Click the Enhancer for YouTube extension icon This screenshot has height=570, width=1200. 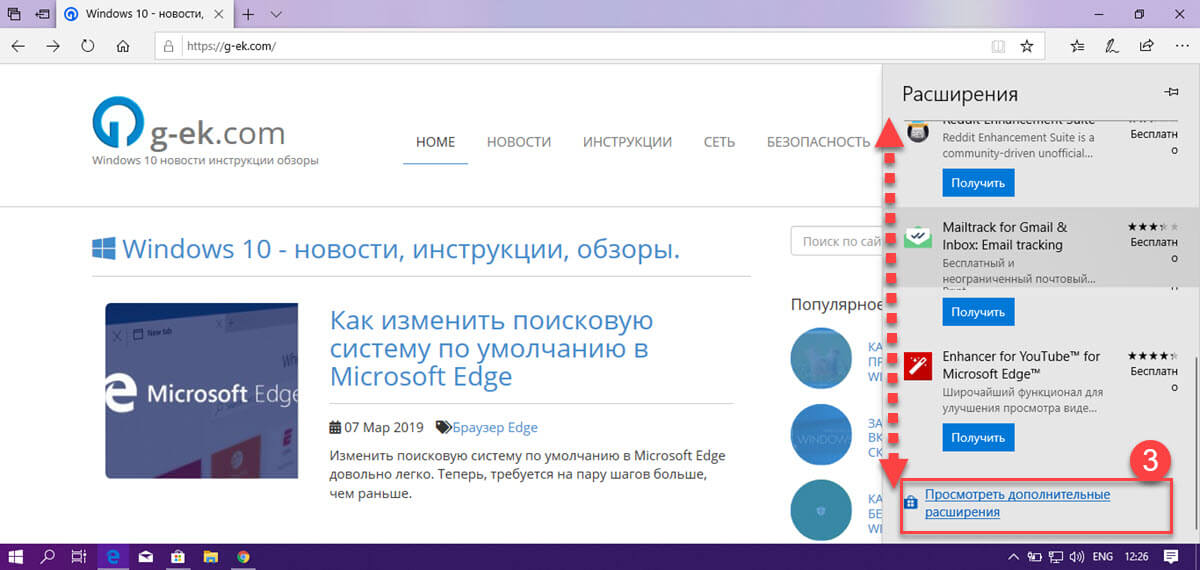click(x=918, y=365)
